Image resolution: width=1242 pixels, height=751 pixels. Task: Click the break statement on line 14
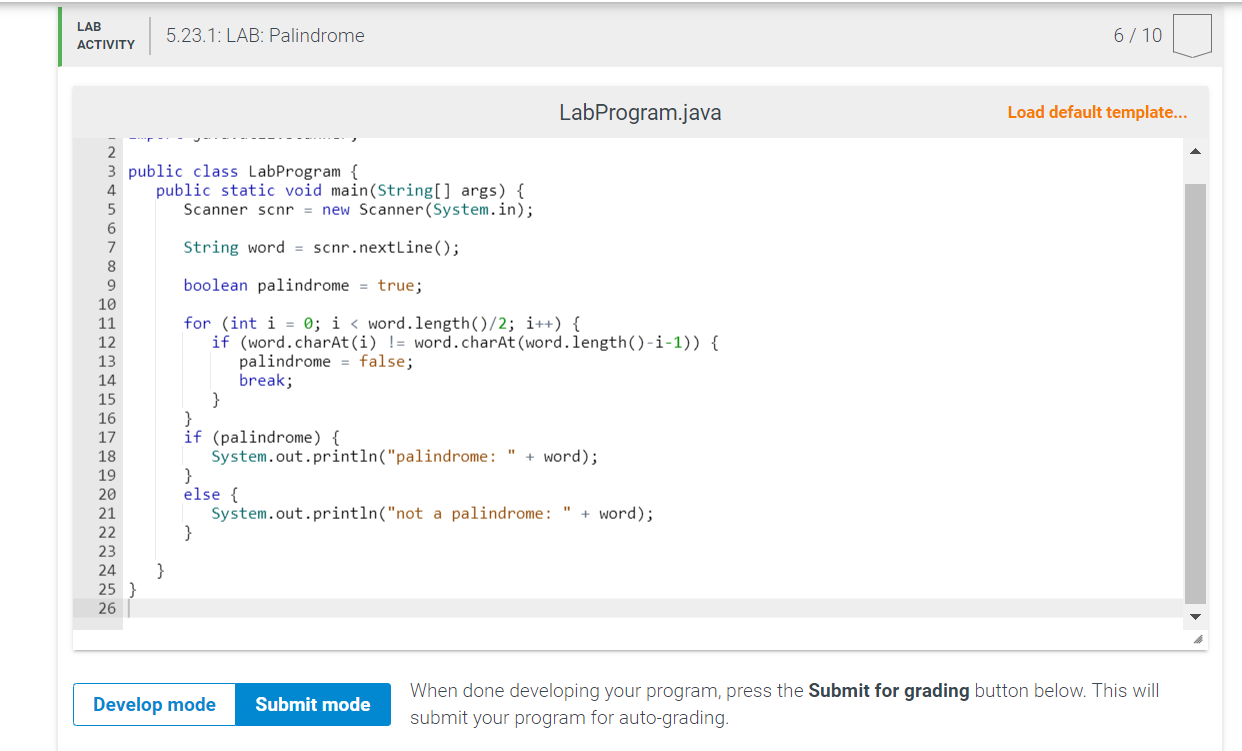[264, 380]
